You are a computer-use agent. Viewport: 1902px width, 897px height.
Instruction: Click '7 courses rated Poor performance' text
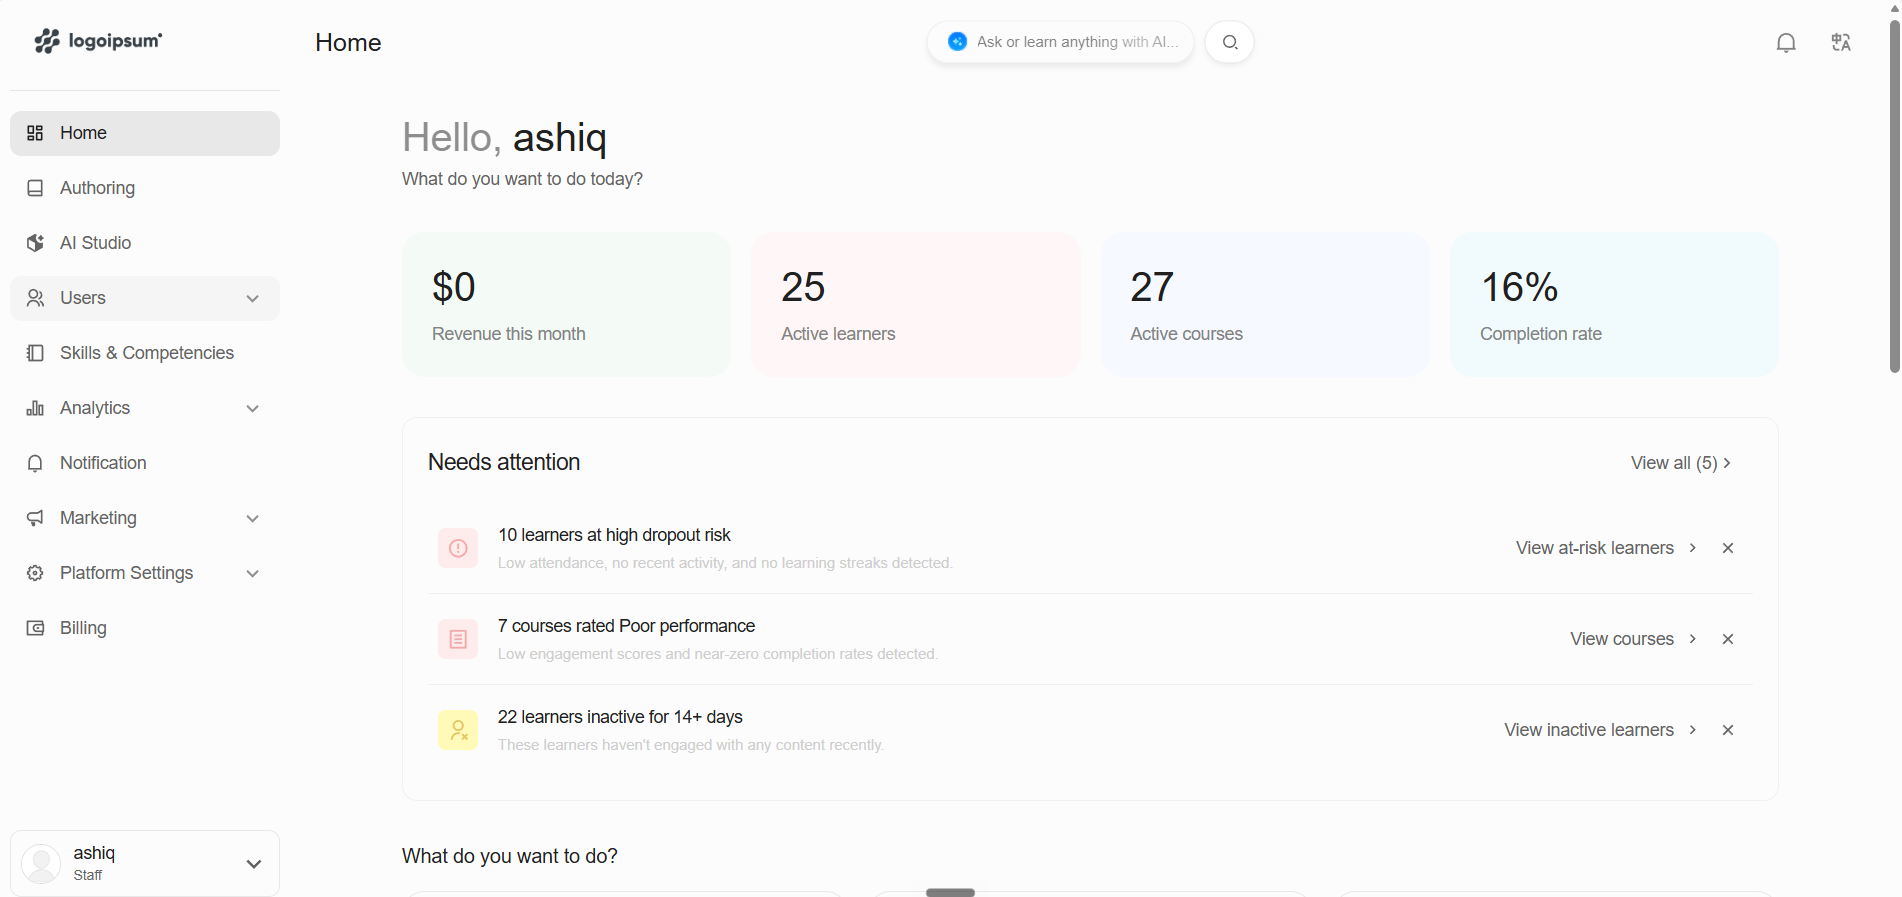pos(626,626)
